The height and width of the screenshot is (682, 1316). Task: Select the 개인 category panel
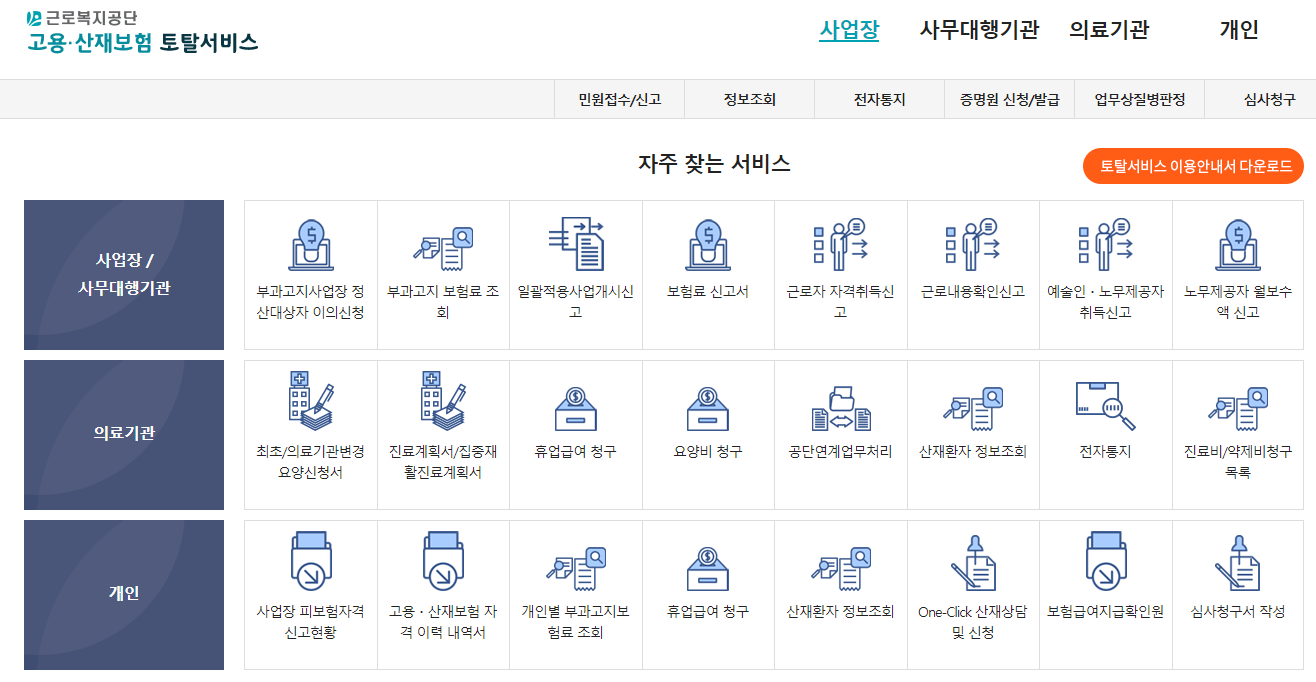pos(124,595)
